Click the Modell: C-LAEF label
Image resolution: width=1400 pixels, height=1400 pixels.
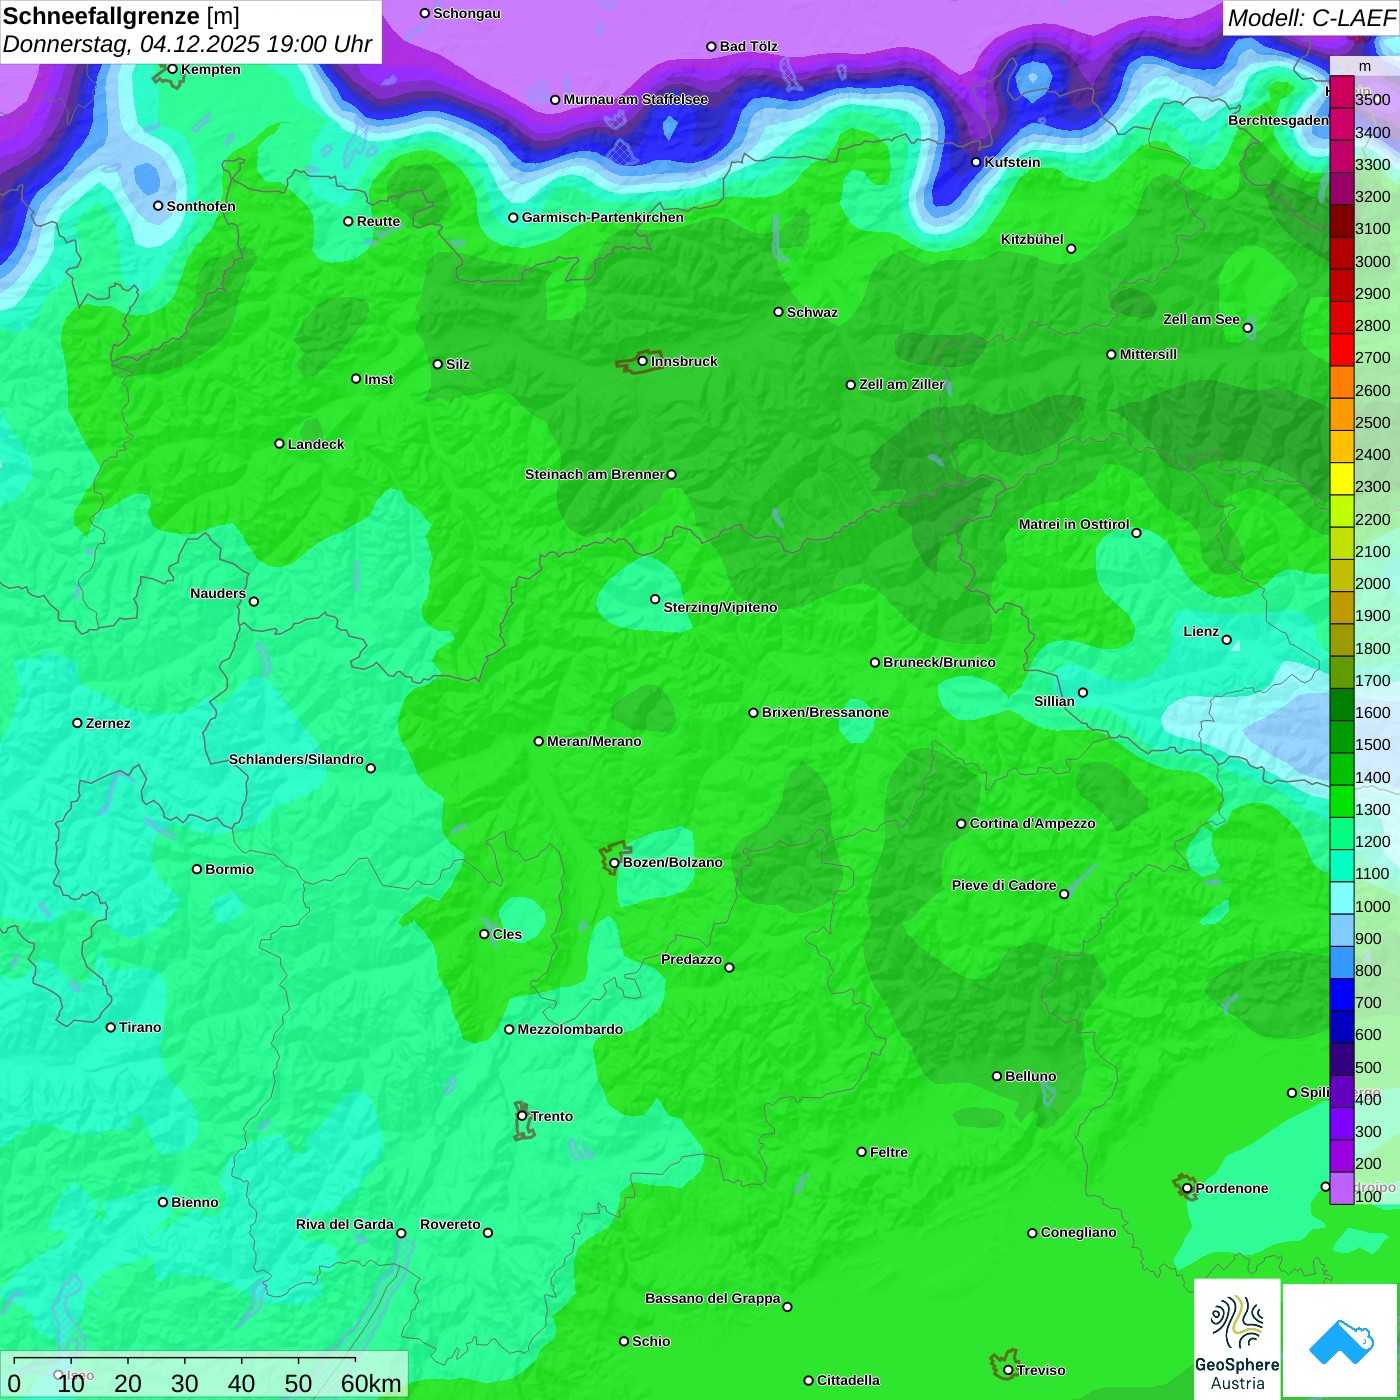pyautogui.click(x=1311, y=18)
